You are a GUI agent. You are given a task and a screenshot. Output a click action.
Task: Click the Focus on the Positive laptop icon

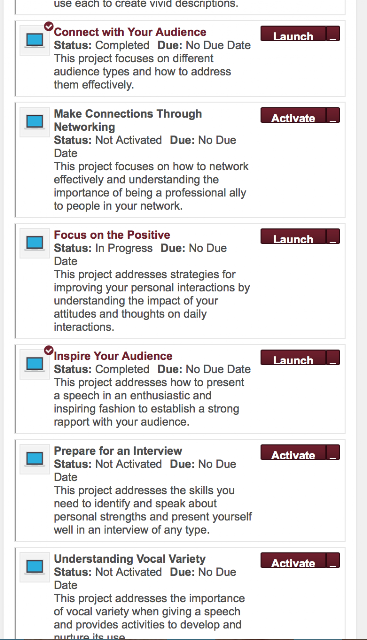tap(34, 243)
